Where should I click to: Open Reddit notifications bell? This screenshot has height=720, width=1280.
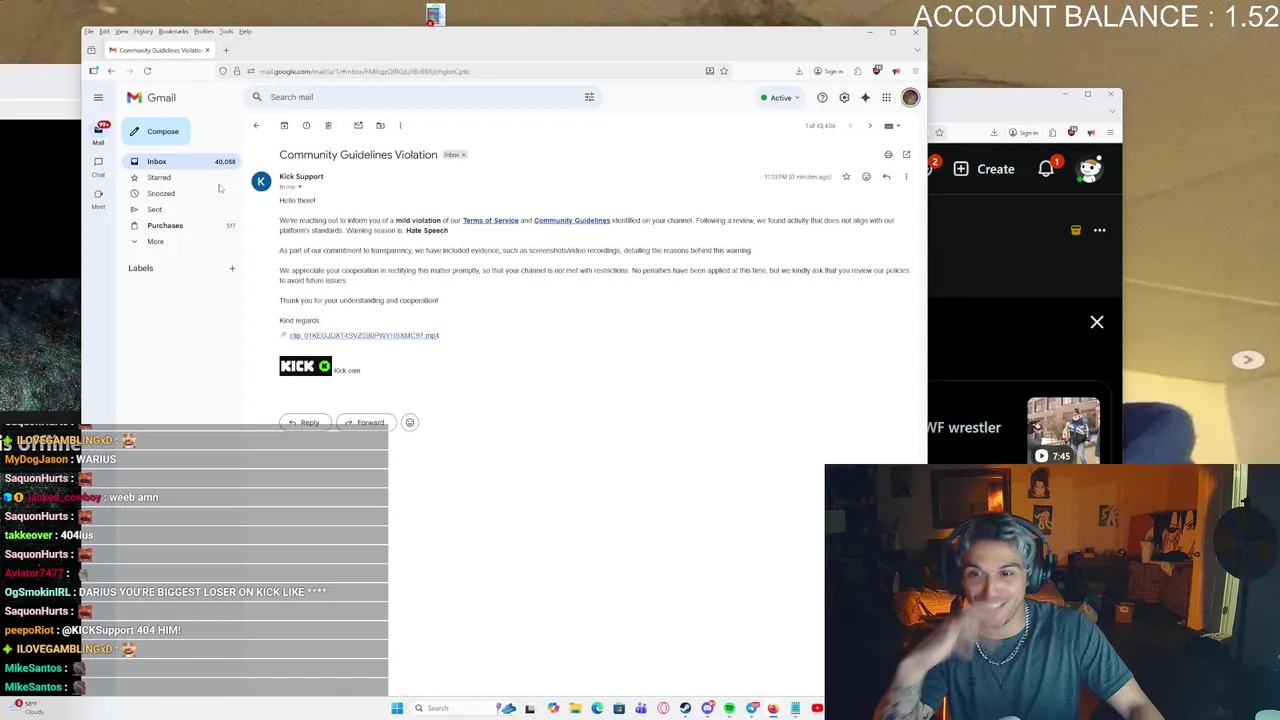(1046, 168)
